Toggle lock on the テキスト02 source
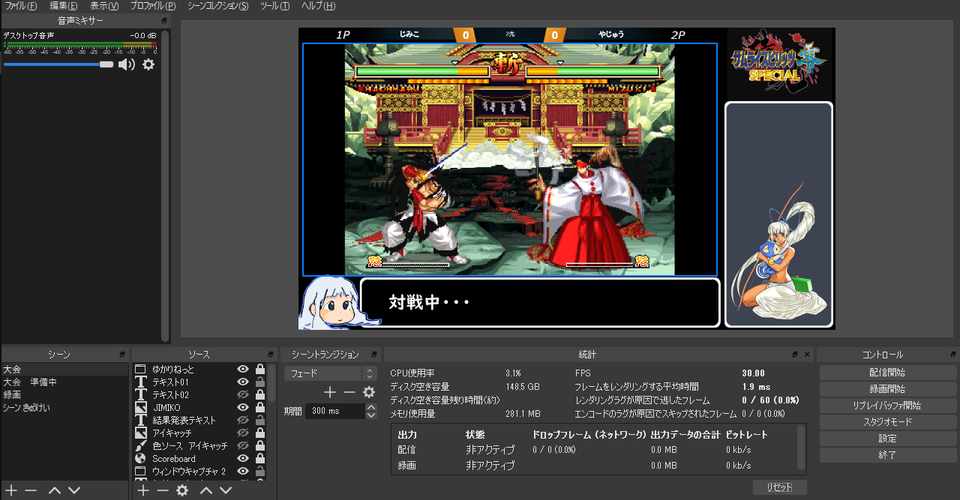This screenshot has width=960, height=500. [260, 394]
